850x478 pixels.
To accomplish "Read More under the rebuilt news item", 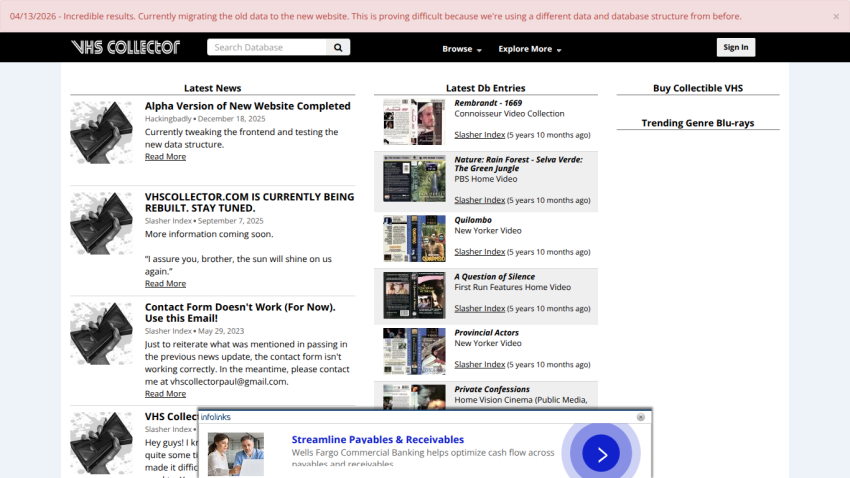I will (x=165, y=283).
